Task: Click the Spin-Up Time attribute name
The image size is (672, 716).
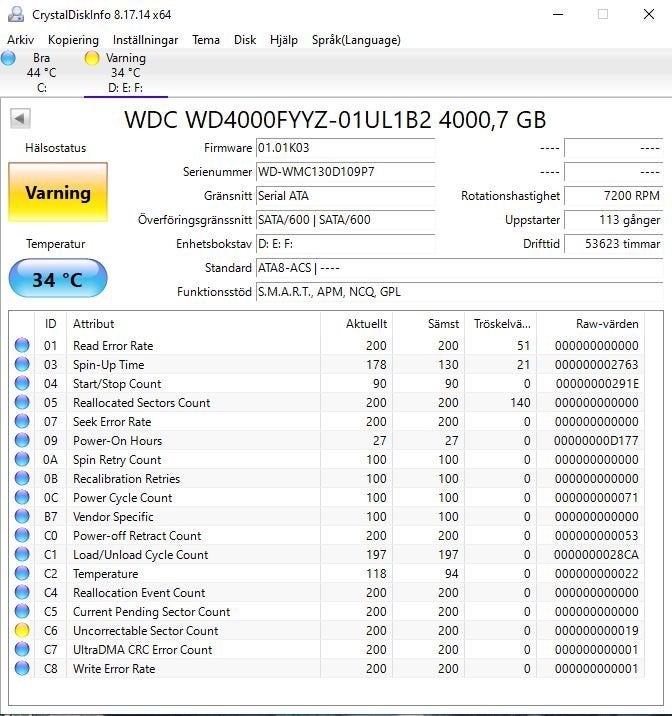Action: pos(109,365)
